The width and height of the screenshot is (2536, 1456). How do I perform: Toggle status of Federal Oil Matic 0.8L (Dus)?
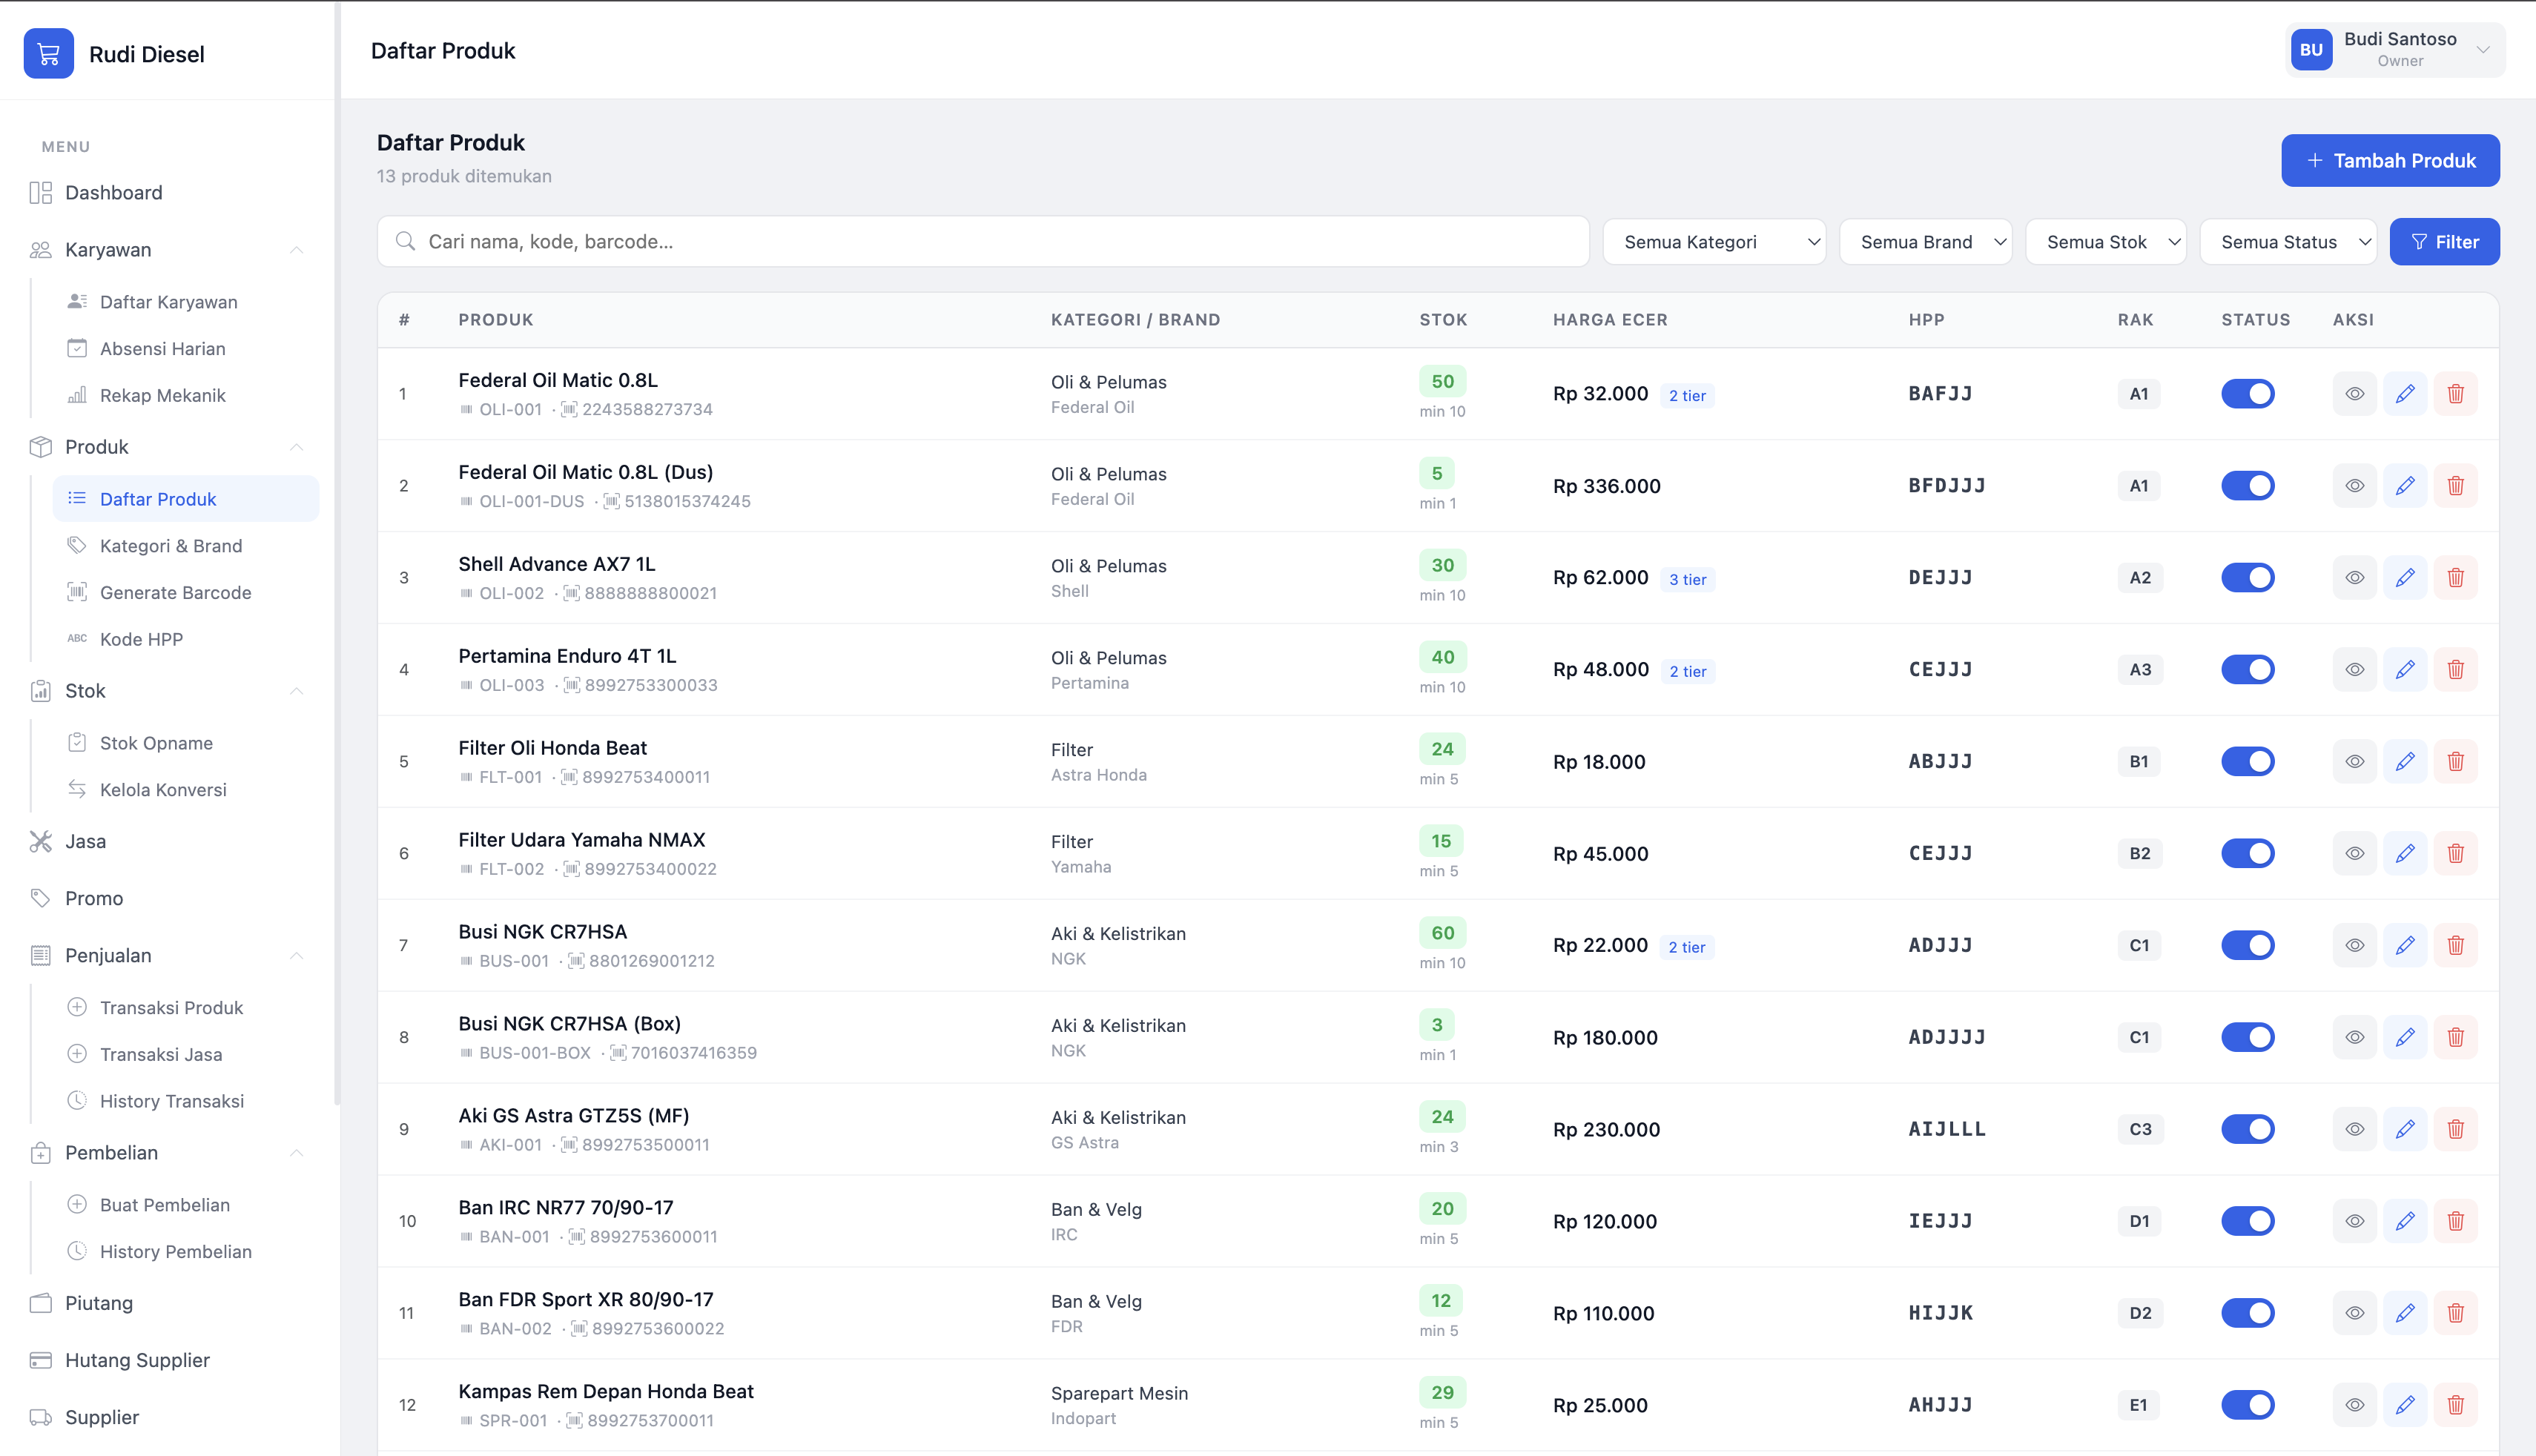click(x=2248, y=486)
